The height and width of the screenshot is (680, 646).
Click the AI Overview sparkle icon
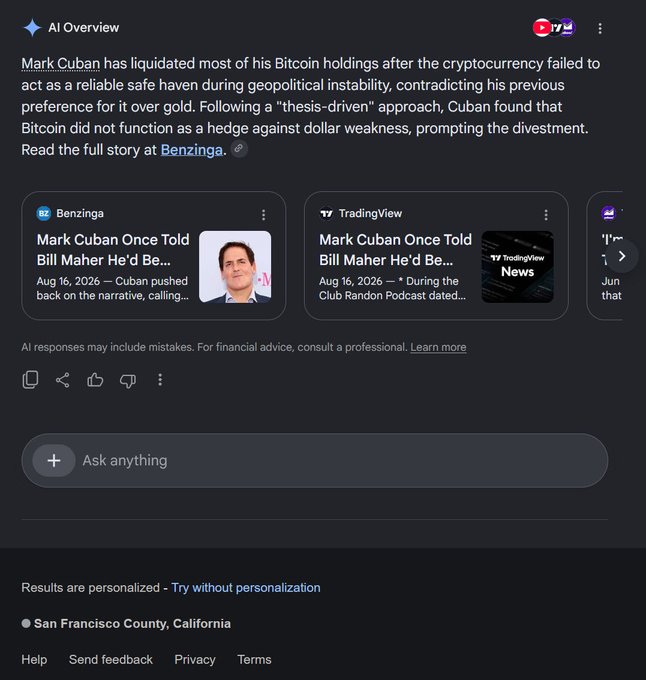click(x=32, y=28)
